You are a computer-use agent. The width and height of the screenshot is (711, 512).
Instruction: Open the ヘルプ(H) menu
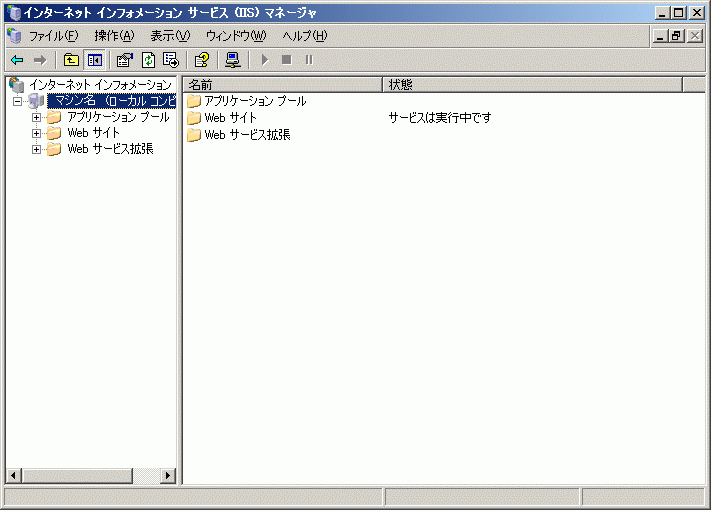[x=305, y=36]
